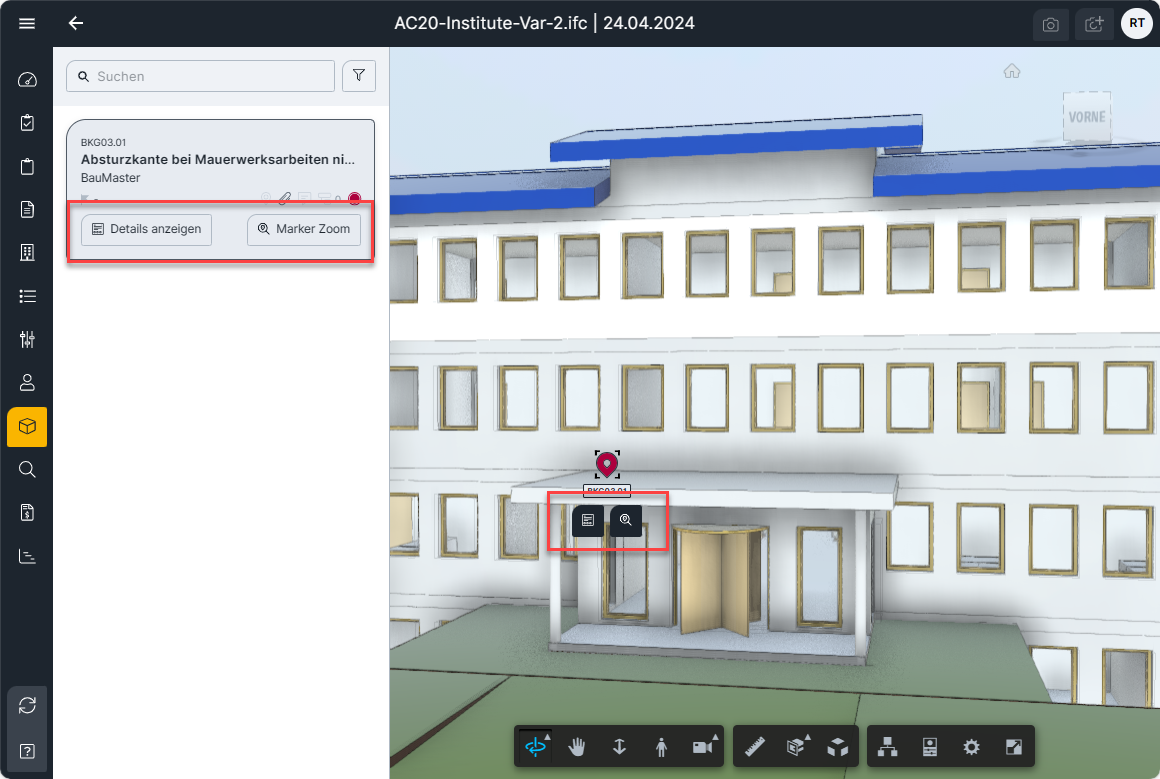Click the Details anzeigen button
This screenshot has height=779, width=1160.
coord(146,229)
